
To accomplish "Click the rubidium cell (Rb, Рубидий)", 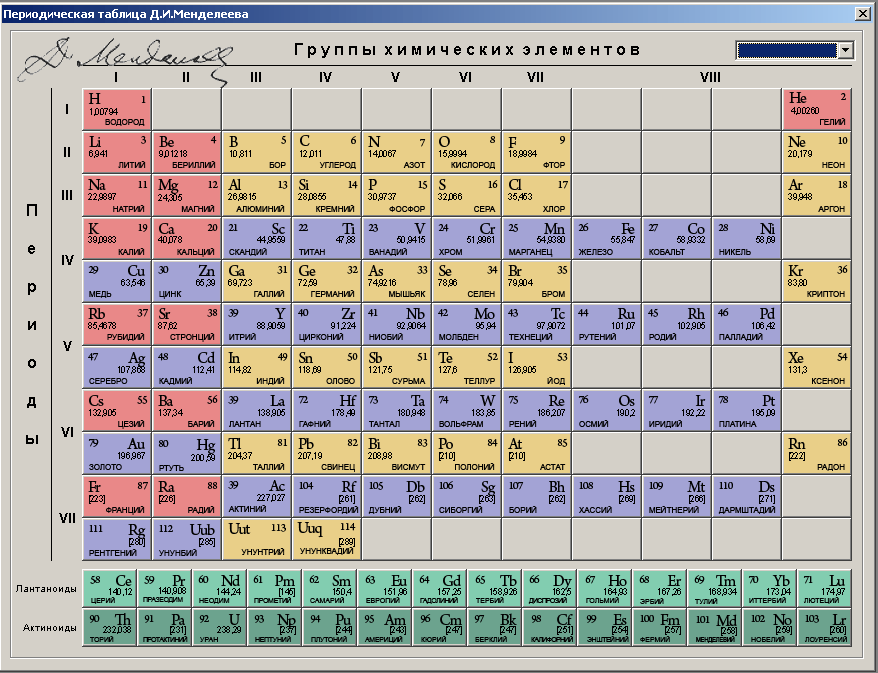I will click(117, 324).
